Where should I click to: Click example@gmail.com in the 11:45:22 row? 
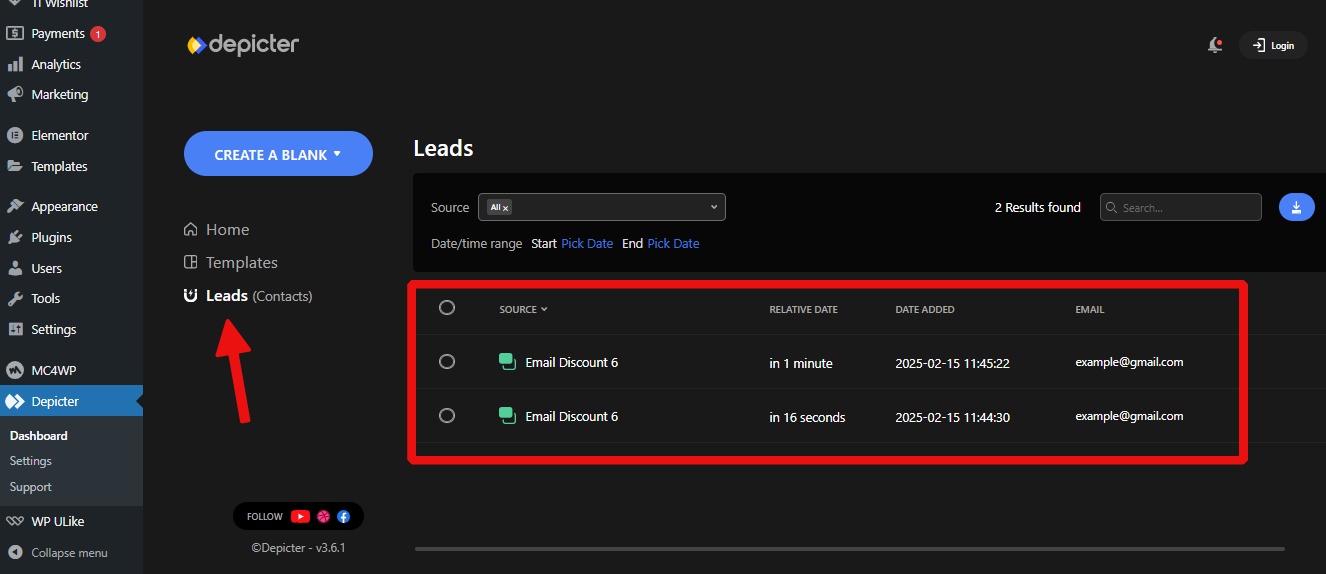pos(1129,362)
